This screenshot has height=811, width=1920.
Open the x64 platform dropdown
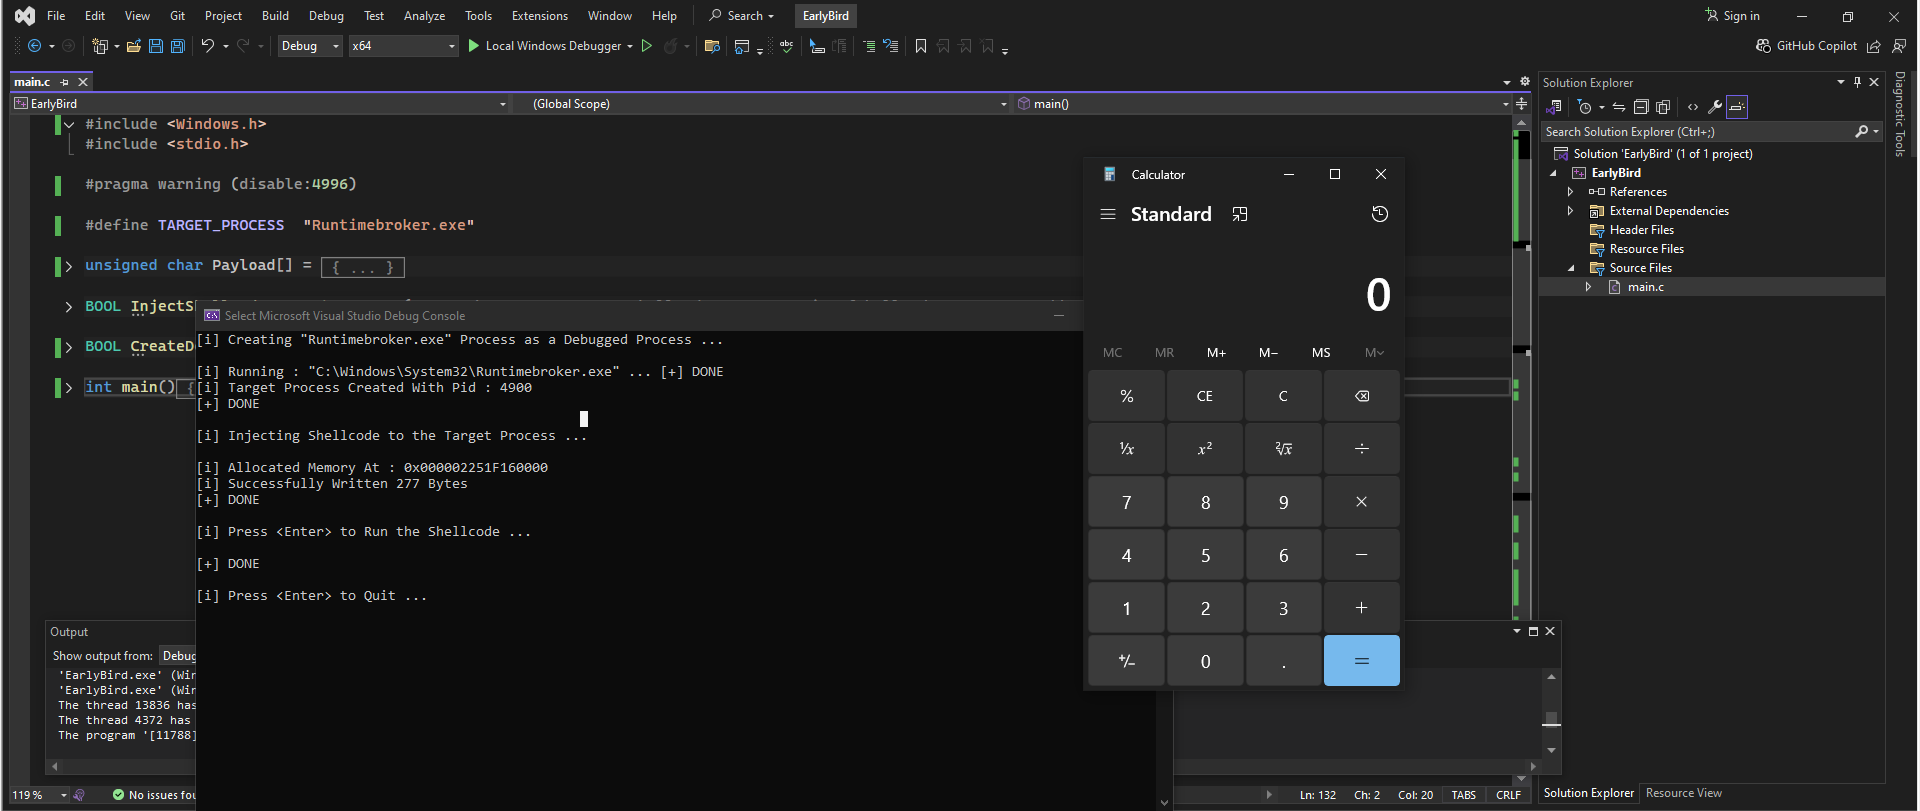[403, 46]
